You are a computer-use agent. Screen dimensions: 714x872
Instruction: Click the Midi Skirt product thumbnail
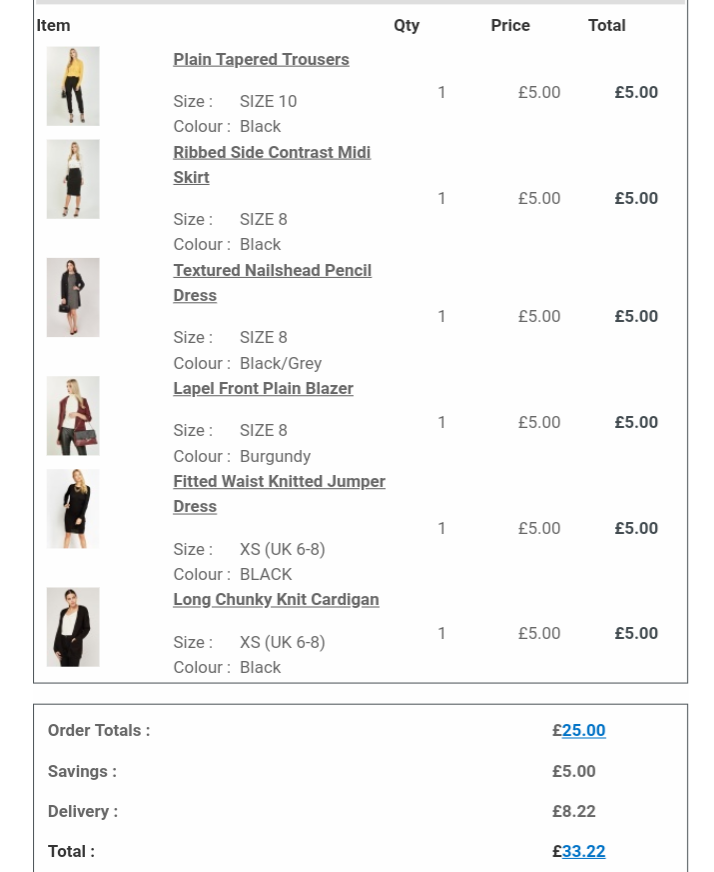(x=73, y=179)
